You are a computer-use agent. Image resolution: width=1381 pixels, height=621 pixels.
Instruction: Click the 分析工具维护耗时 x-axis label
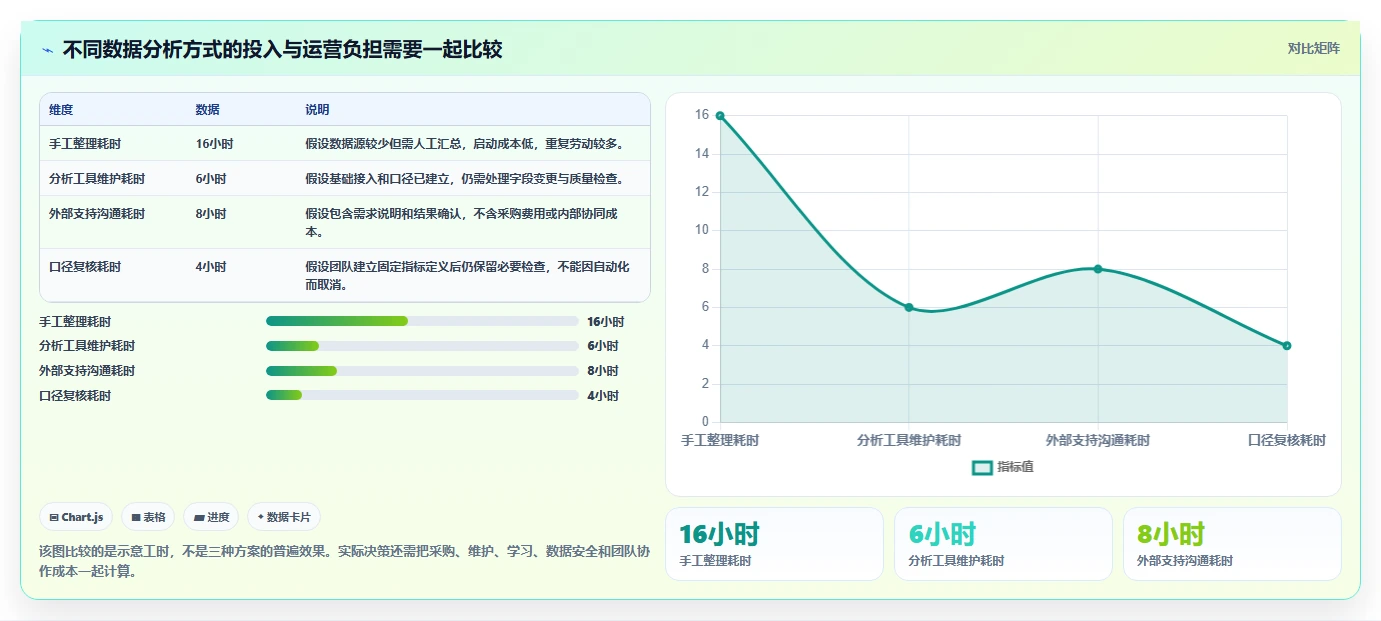[909, 441]
